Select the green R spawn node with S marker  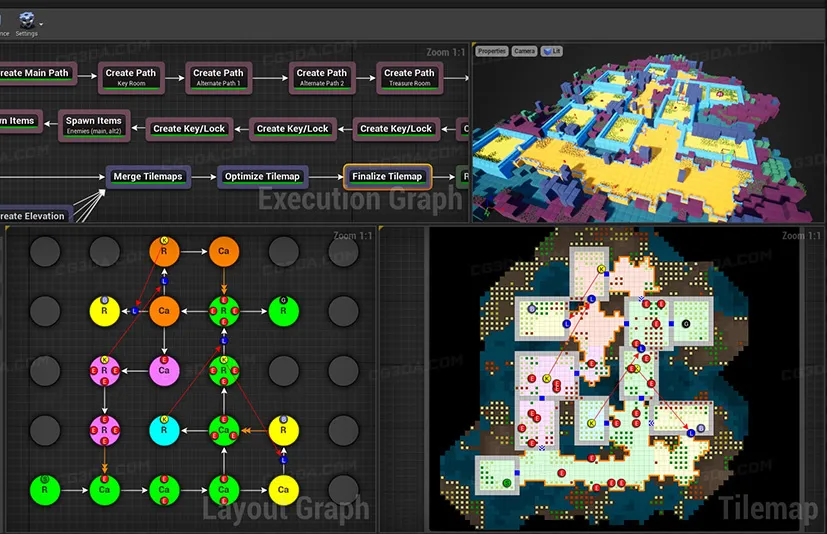click(45, 490)
